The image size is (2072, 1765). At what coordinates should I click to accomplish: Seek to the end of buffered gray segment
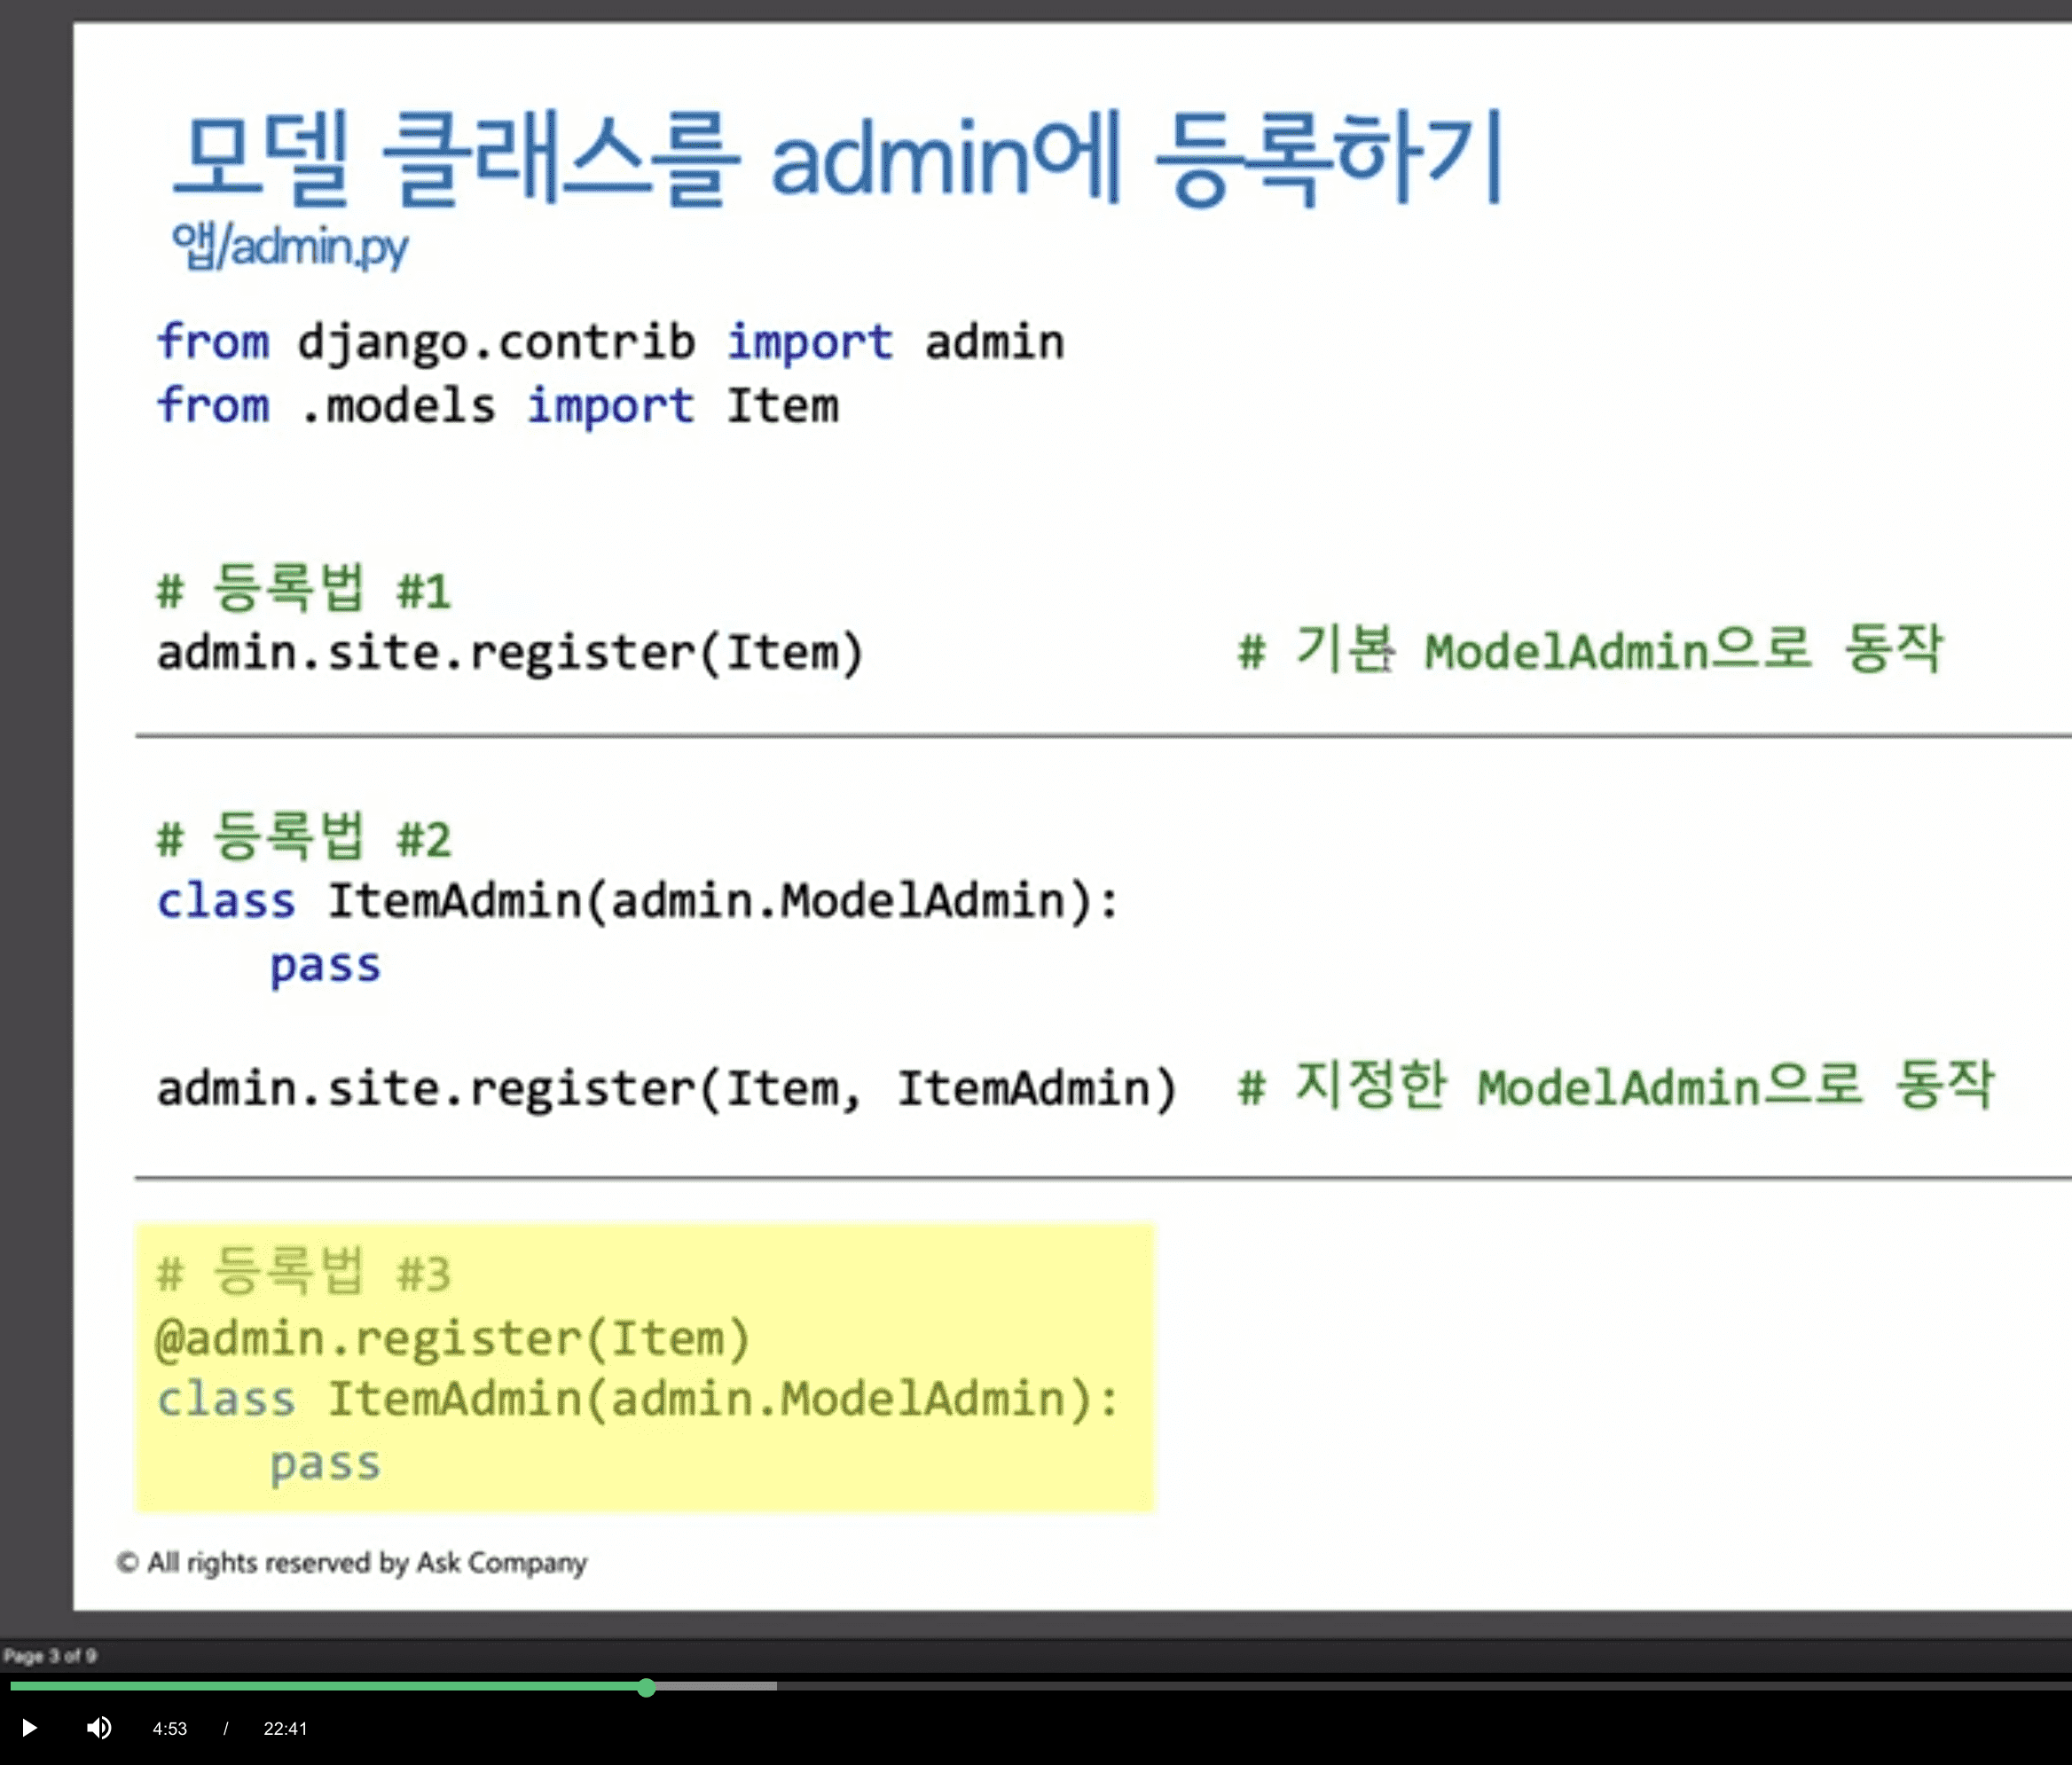coord(774,1687)
